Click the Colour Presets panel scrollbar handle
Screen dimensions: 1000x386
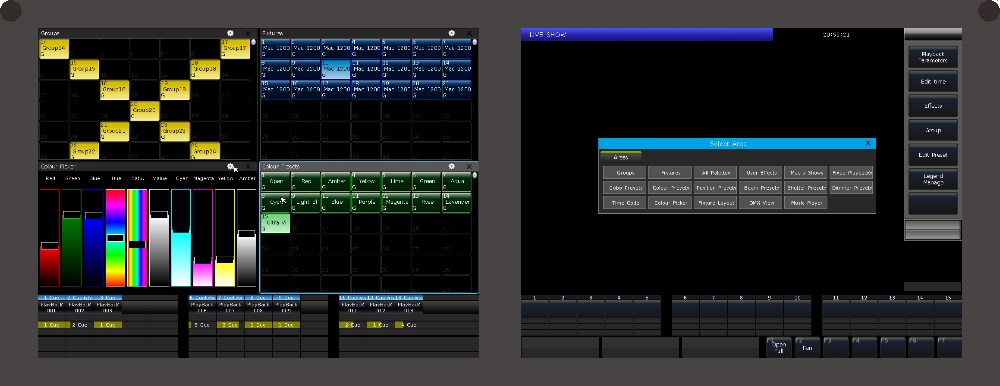(x=474, y=175)
